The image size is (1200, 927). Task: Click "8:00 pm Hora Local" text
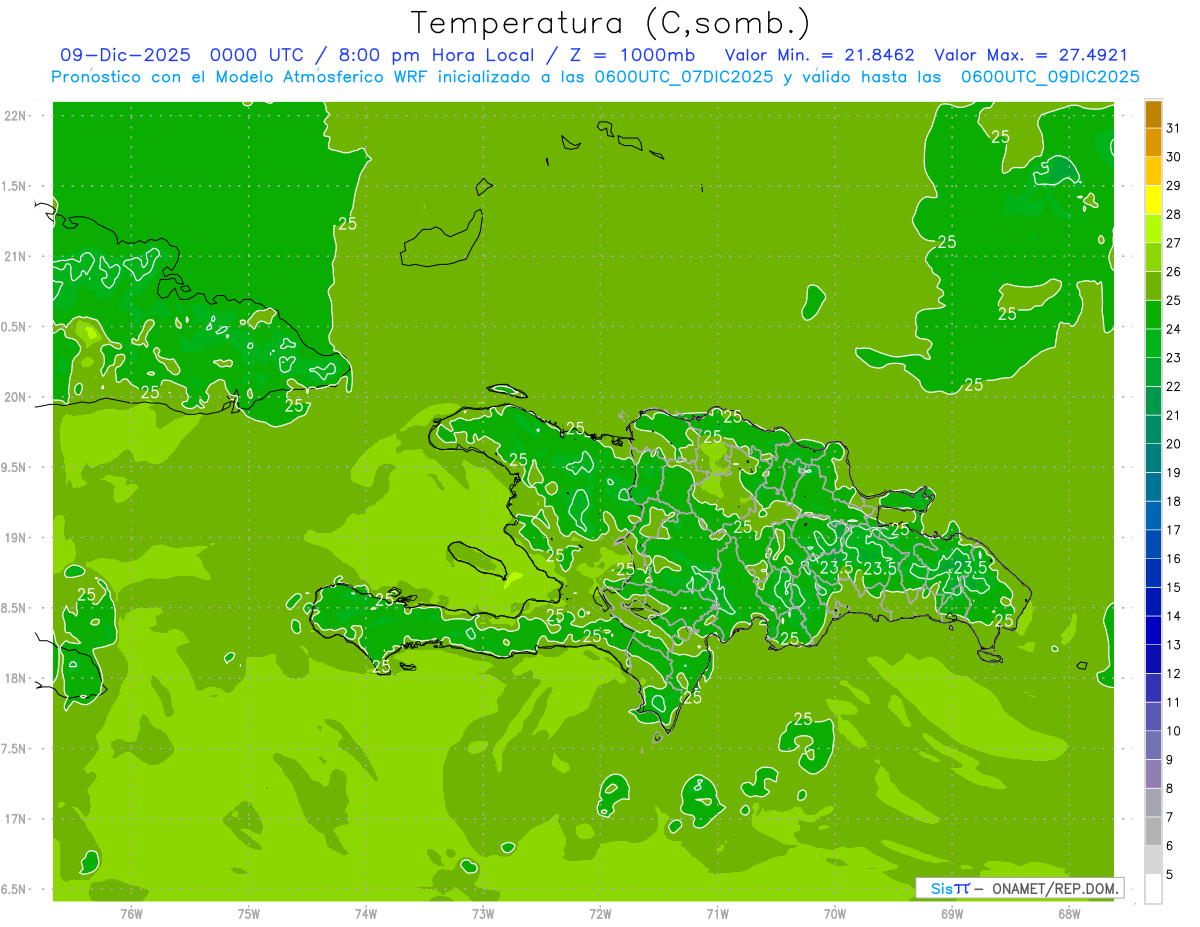pyautogui.click(x=439, y=55)
